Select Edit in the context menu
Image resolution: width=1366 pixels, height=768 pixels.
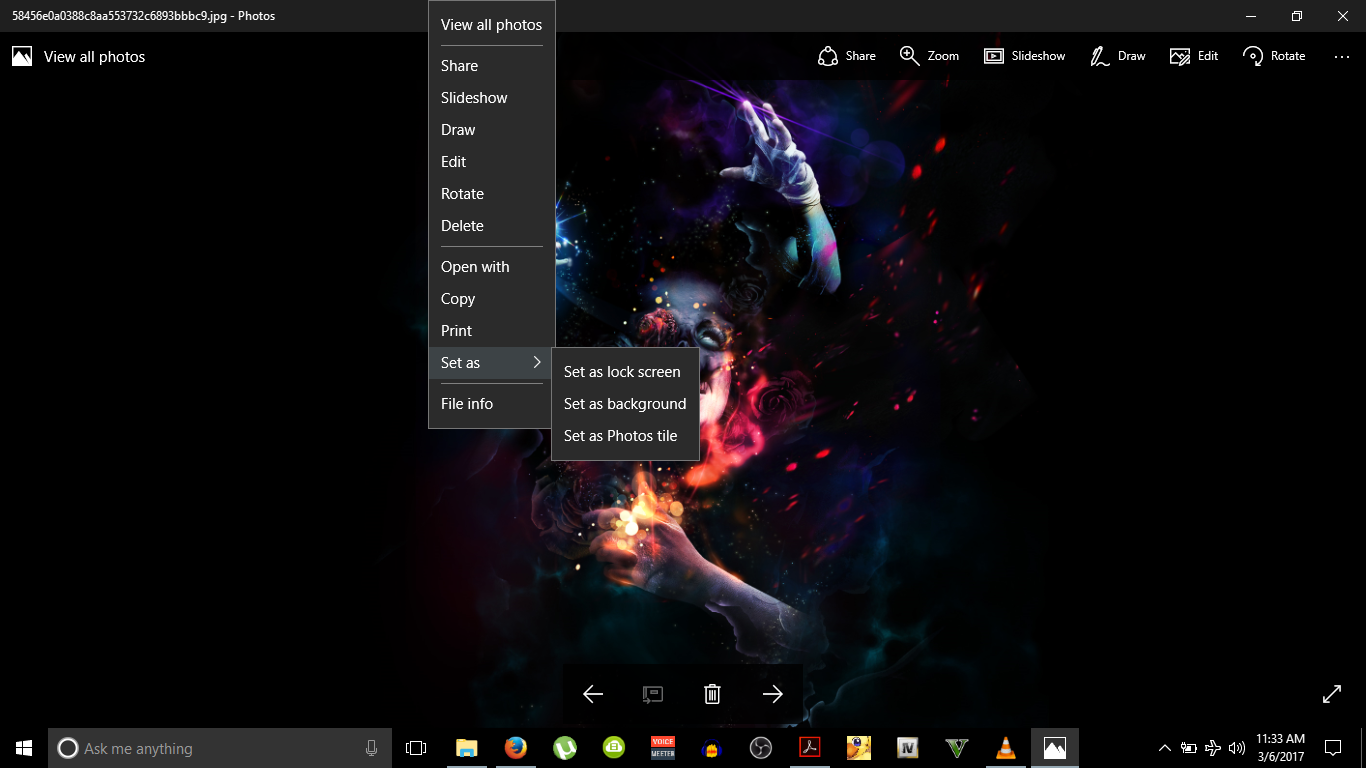point(492,162)
